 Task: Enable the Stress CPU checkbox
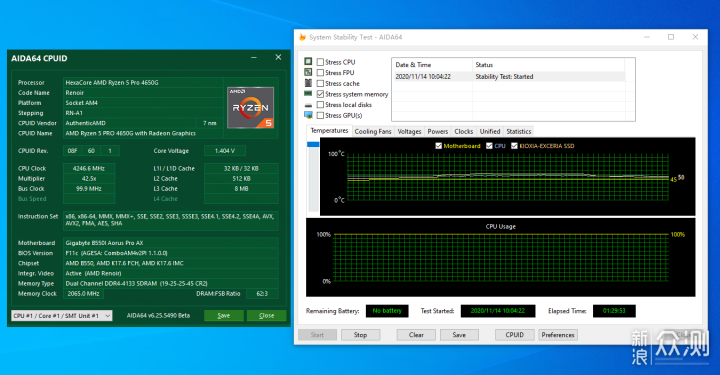tap(321, 62)
